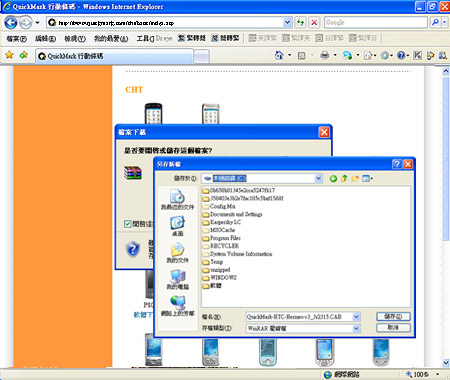Toggle the checkbox in the File Download dialog
Viewport: 450px width, 380px height.
pyautogui.click(x=127, y=224)
